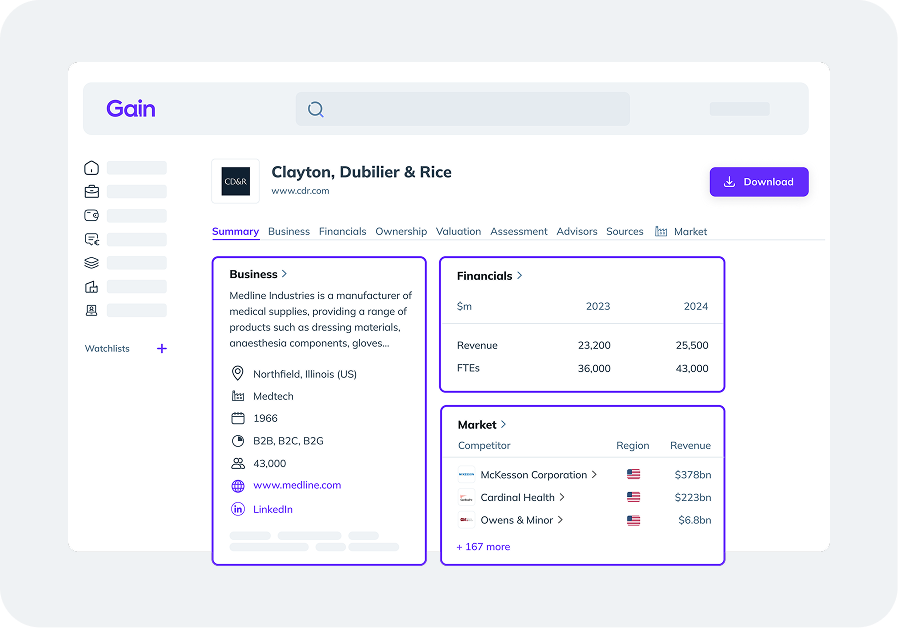This screenshot has width=898, height=628.
Task: Click the Medtech industry icon
Action: point(238,396)
